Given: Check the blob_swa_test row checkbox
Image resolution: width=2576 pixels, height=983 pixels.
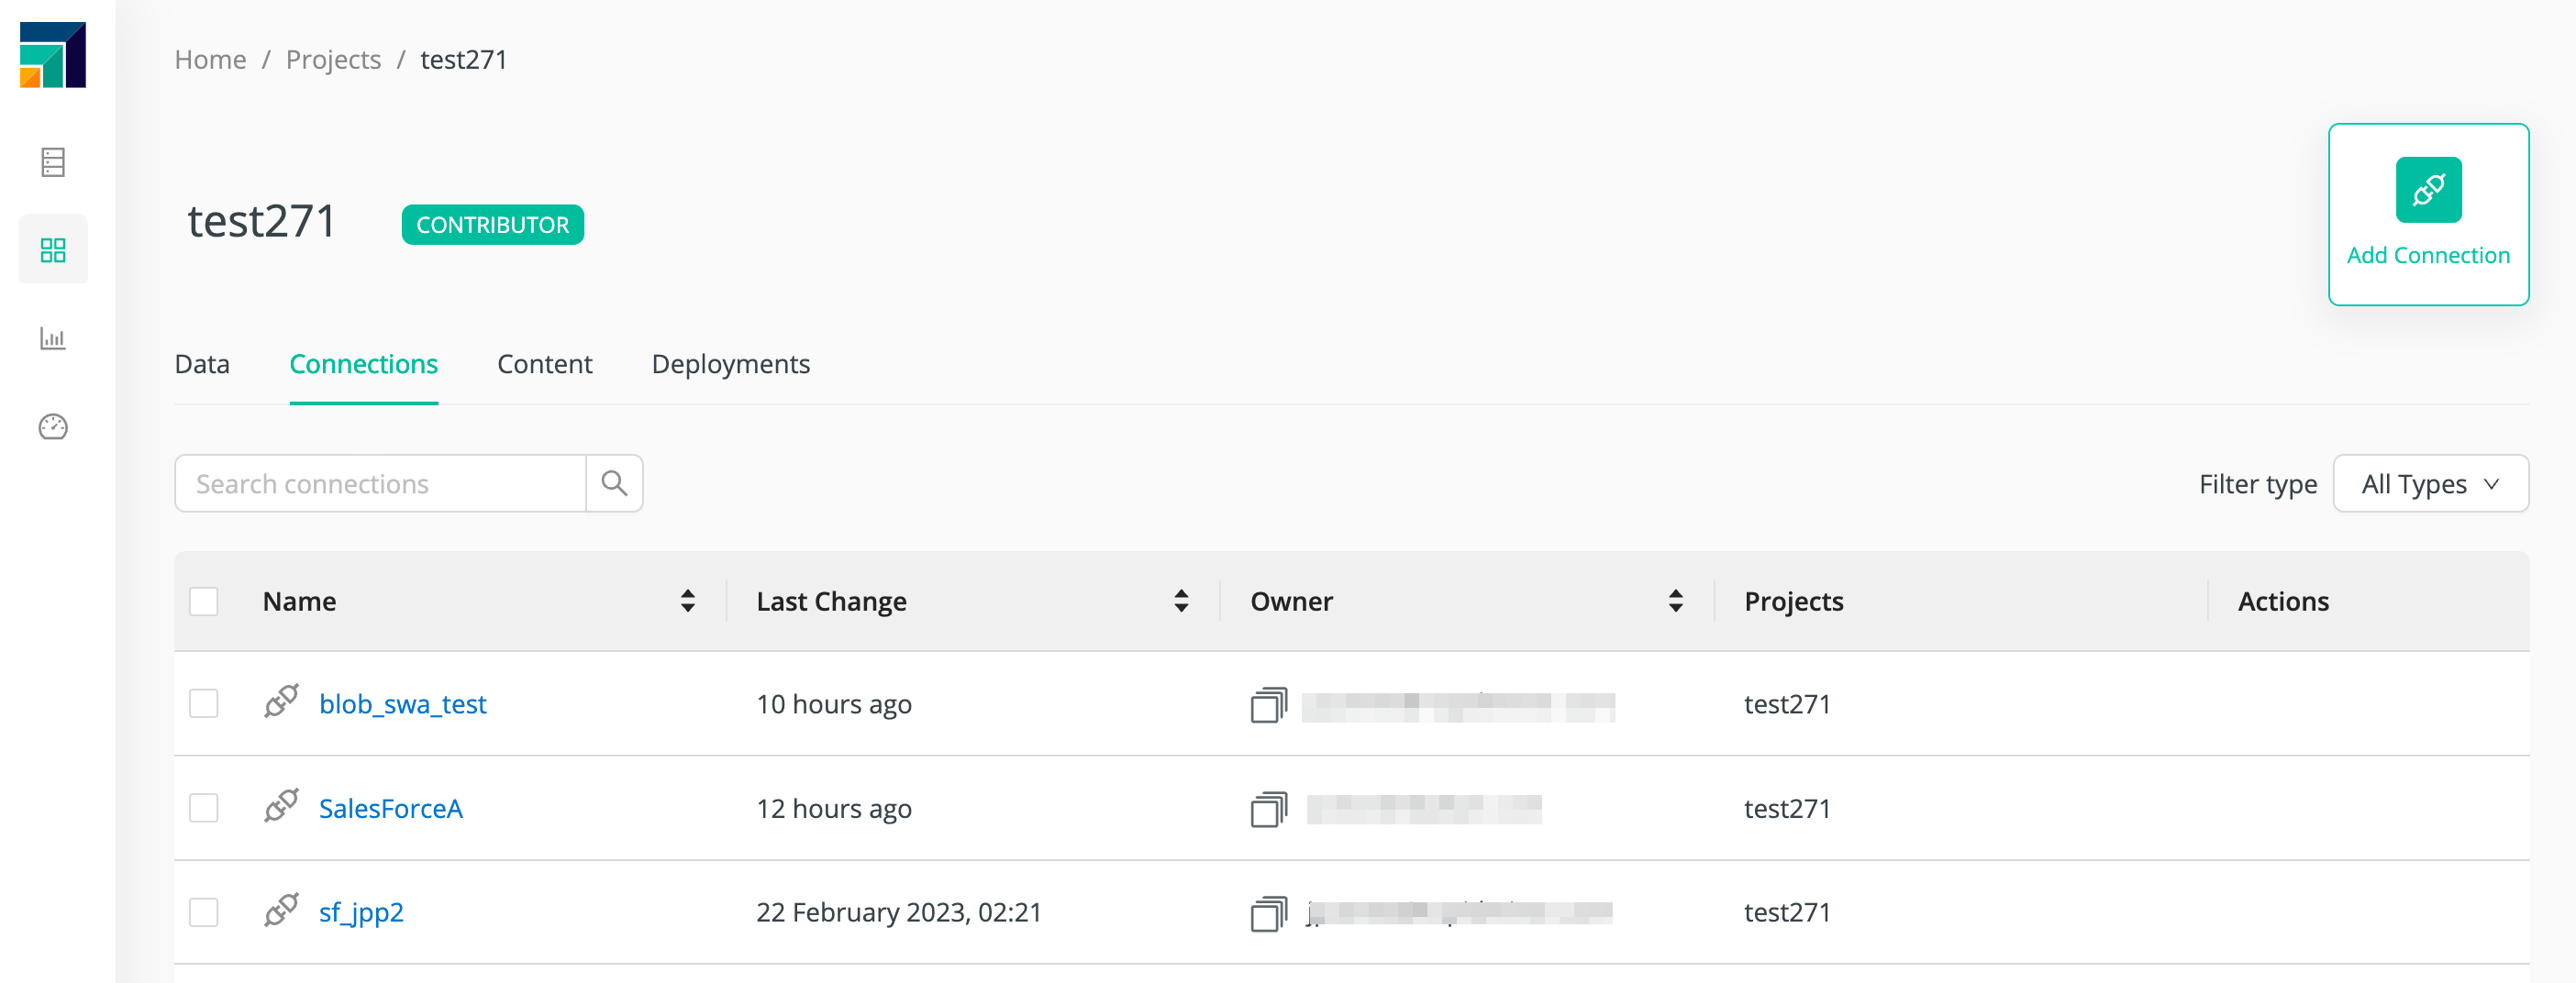Looking at the screenshot, I should [x=204, y=704].
